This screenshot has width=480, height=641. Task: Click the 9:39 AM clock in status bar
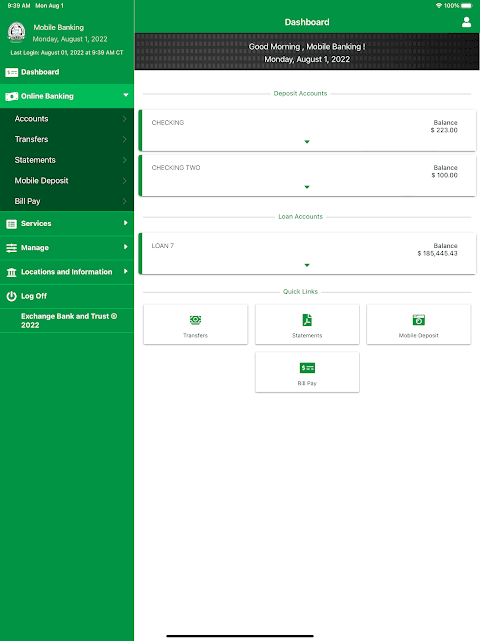(x=19, y=6)
